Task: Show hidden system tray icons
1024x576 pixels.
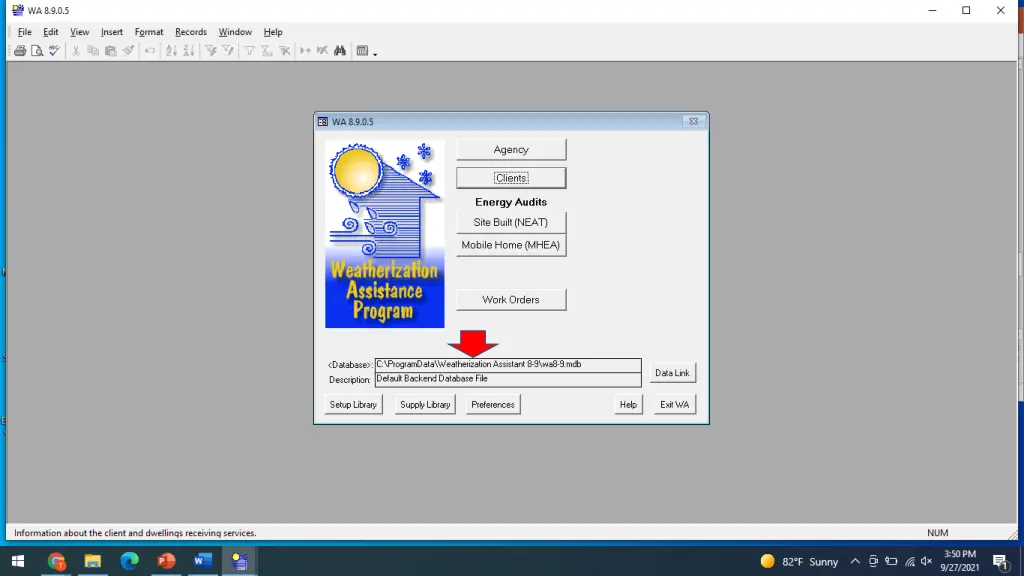Action: point(855,561)
